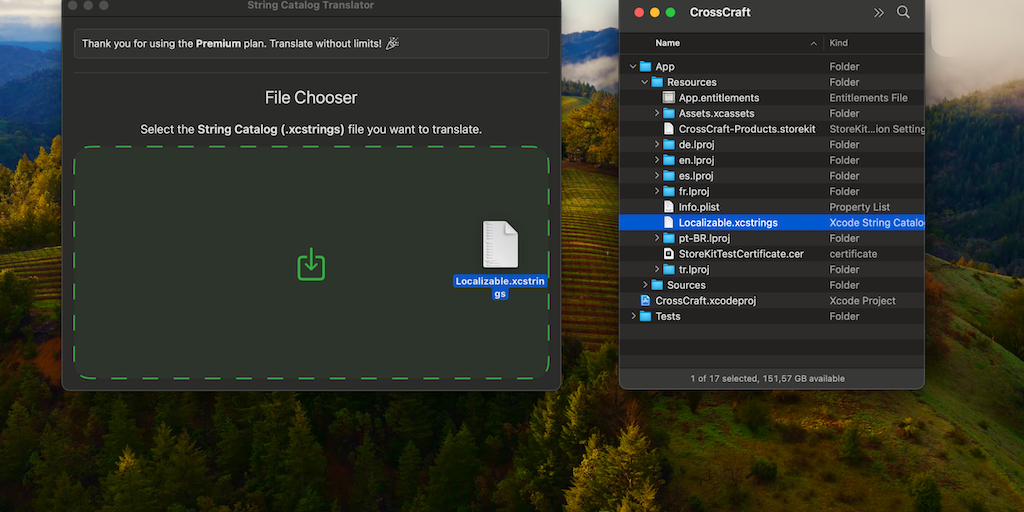Select the CrossCraft.xcodeproj project icon

click(645, 301)
